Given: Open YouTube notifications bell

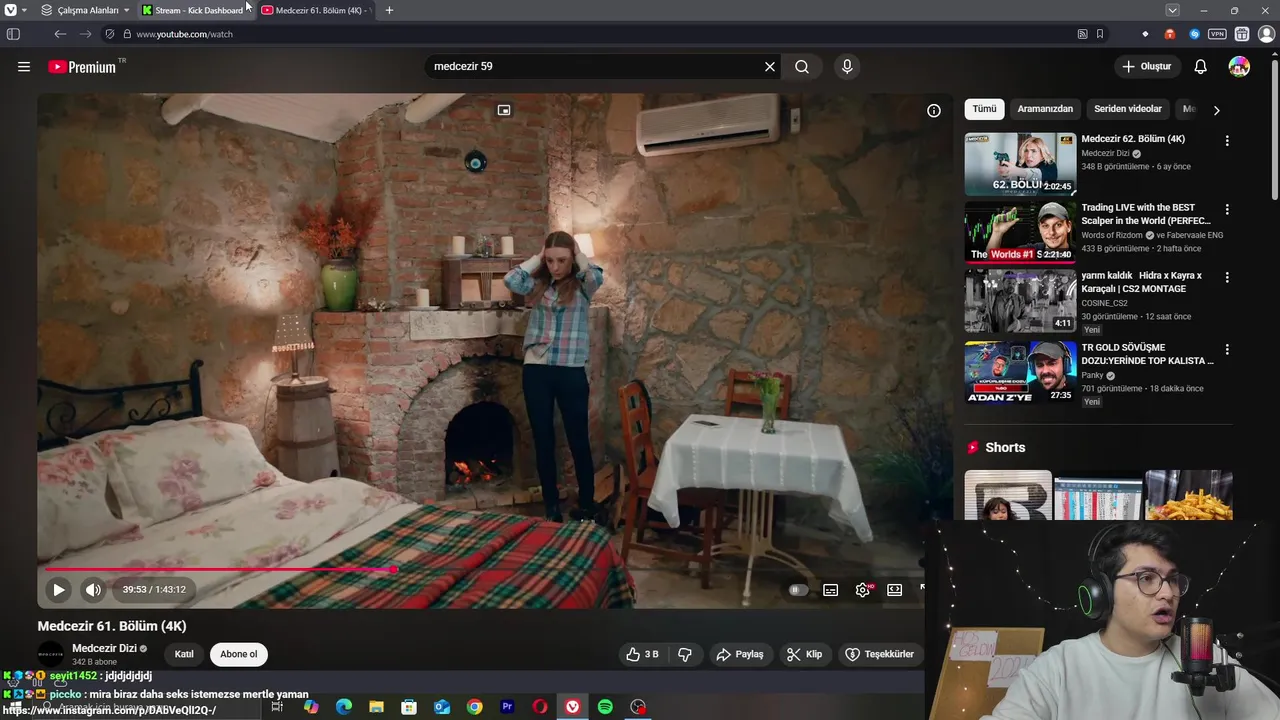Looking at the screenshot, I should (x=1201, y=67).
